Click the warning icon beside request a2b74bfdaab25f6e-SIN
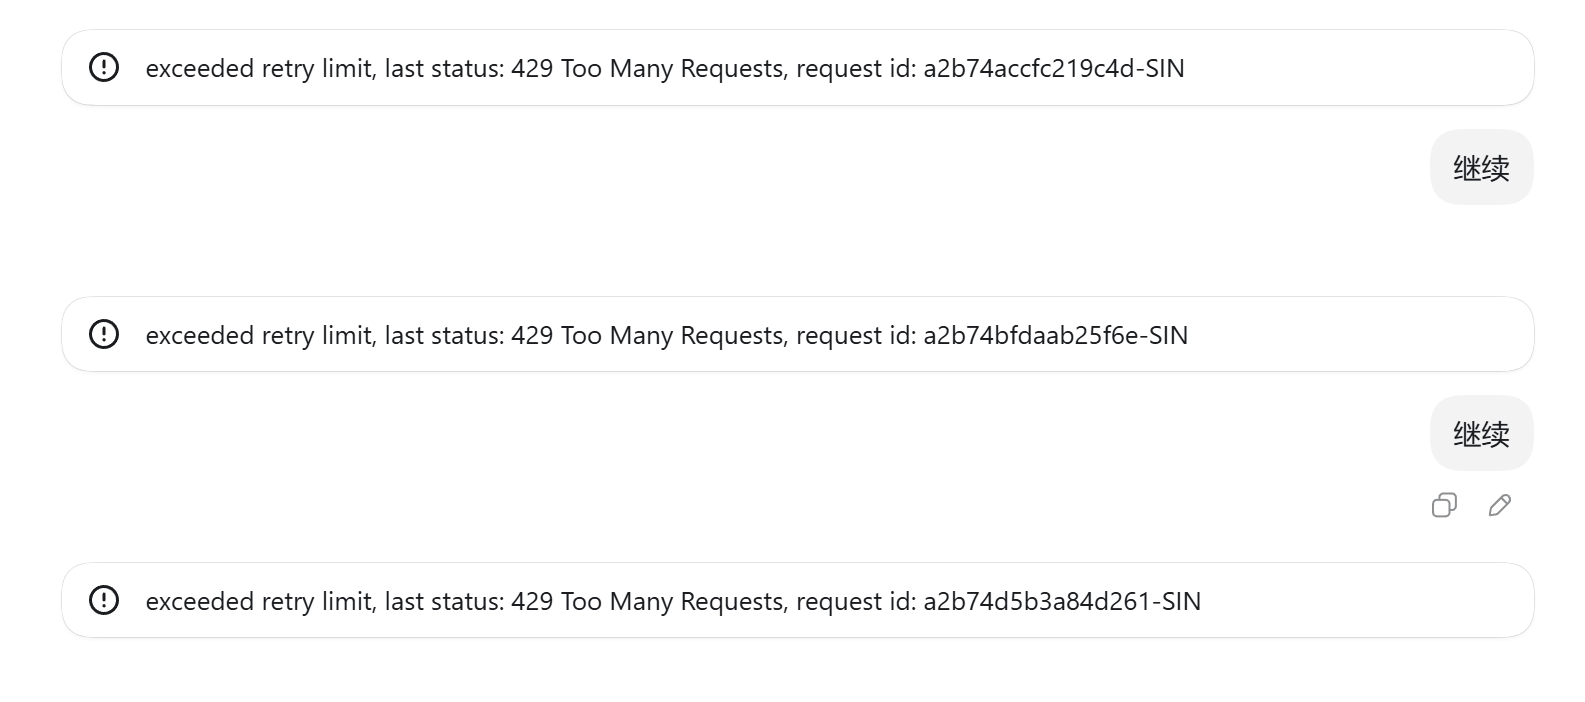The height and width of the screenshot is (702, 1585). (104, 334)
